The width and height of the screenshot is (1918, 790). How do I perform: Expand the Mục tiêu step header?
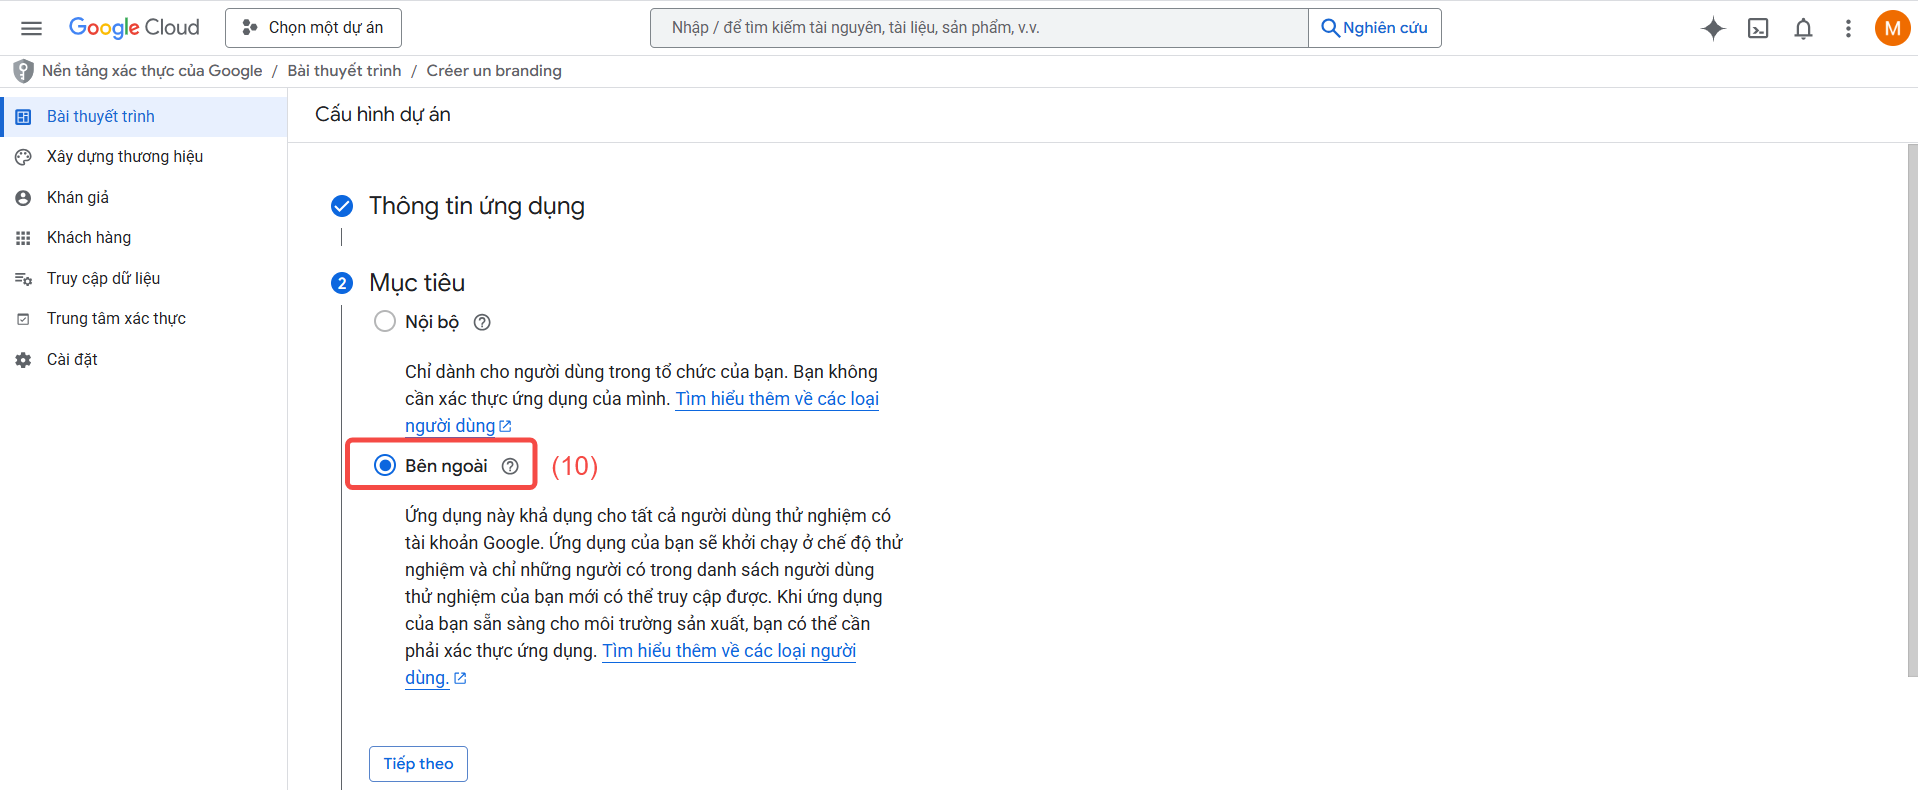(x=417, y=283)
